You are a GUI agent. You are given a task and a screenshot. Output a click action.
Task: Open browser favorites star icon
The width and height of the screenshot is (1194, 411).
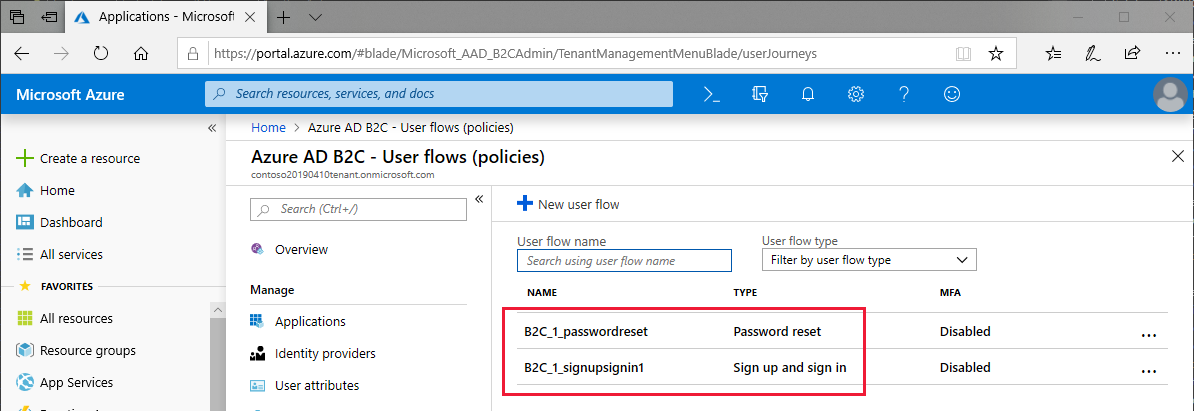pos(996,53)
